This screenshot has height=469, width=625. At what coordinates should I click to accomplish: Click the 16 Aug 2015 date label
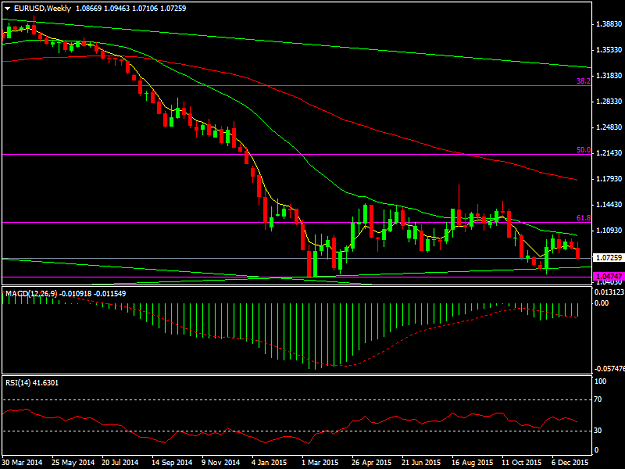(x=472, y=462)
